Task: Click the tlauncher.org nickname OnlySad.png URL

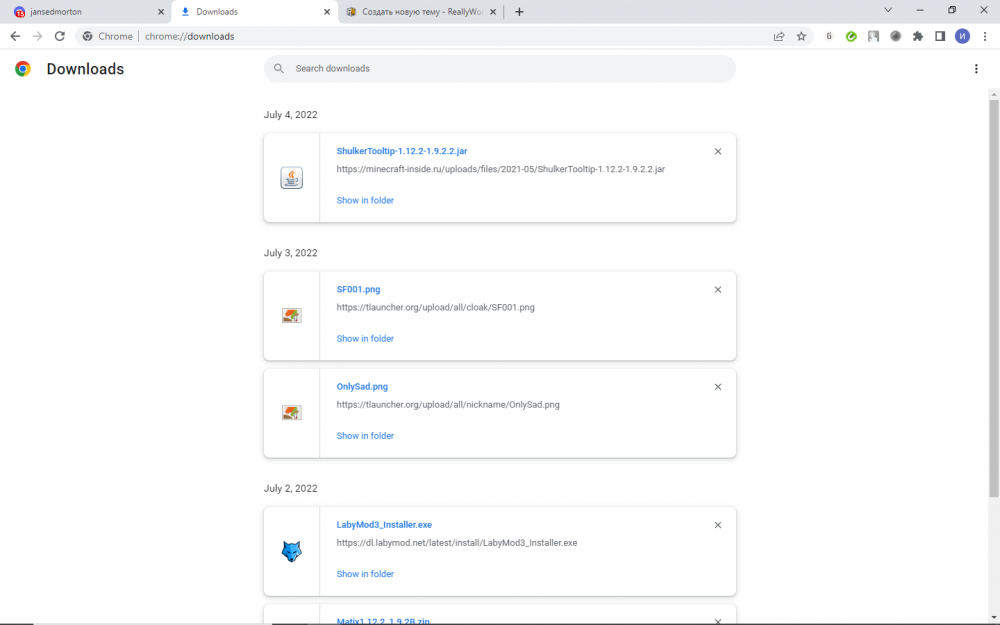Action: pos(448,404)
